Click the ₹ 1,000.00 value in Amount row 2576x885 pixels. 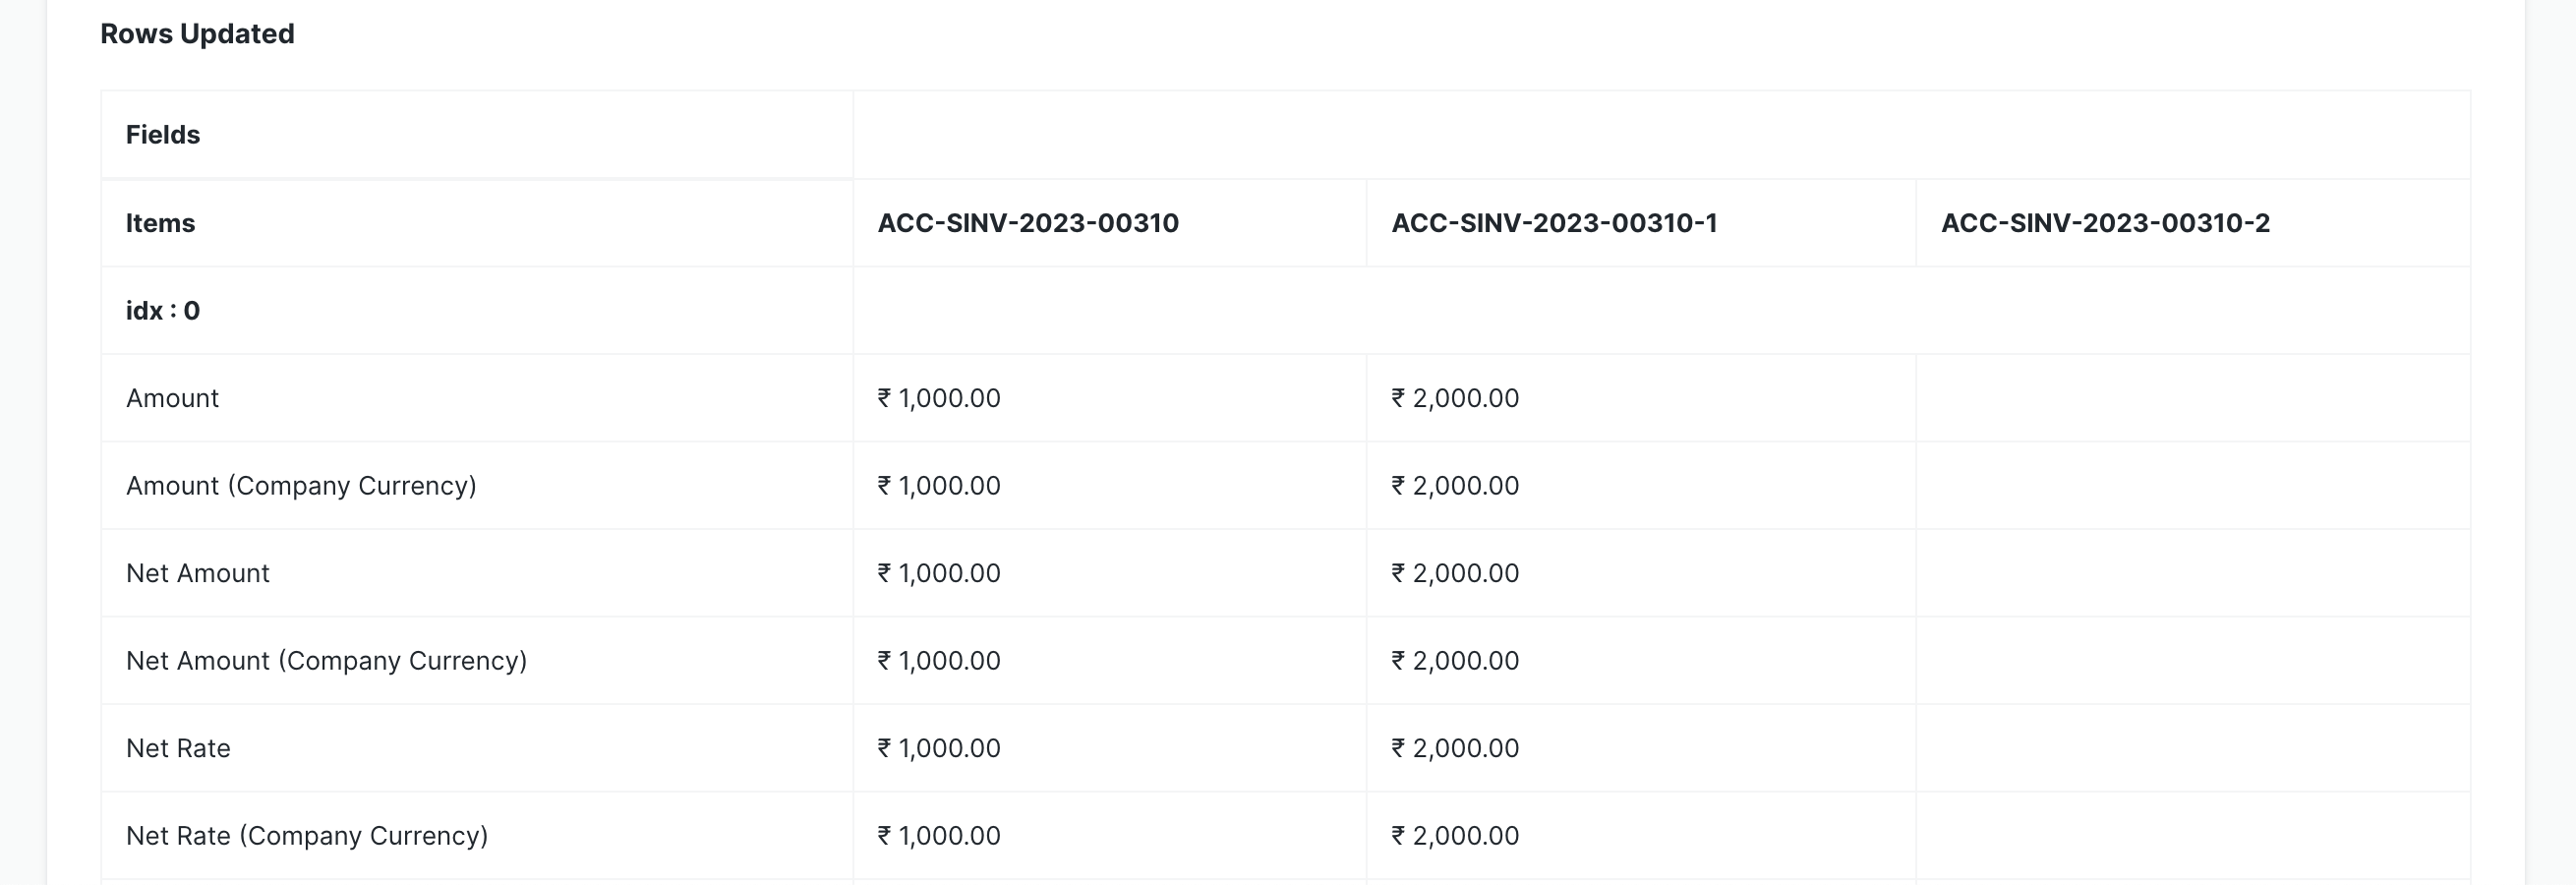939,398
